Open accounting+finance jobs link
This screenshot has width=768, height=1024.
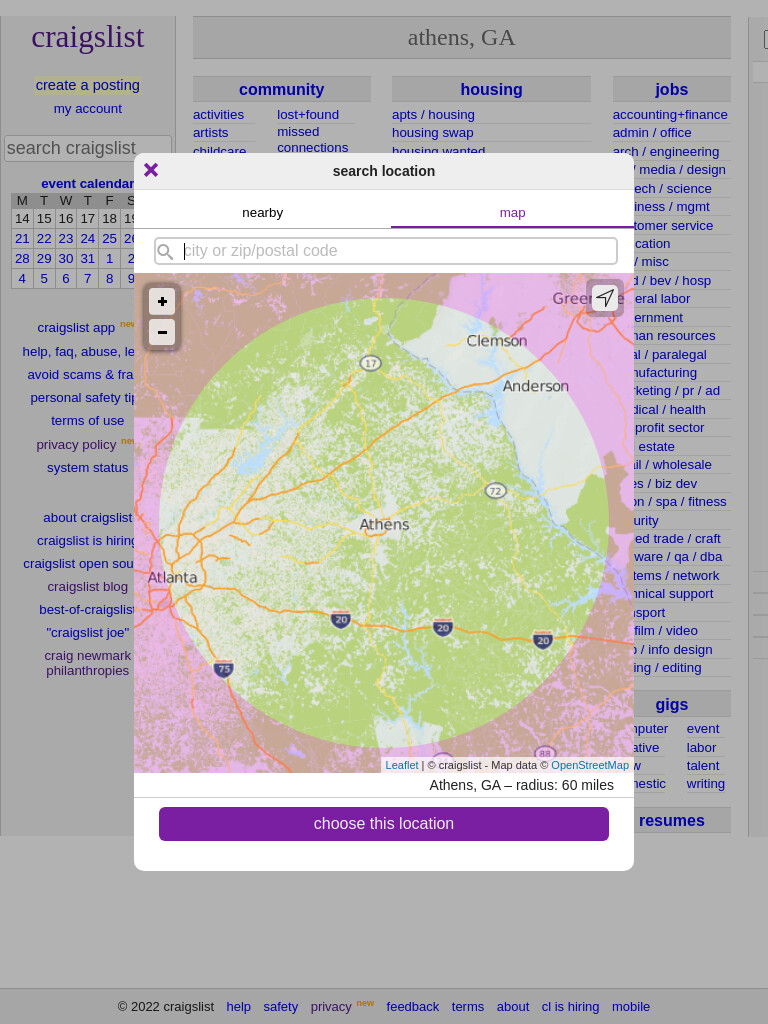click(x=670, y=114)
